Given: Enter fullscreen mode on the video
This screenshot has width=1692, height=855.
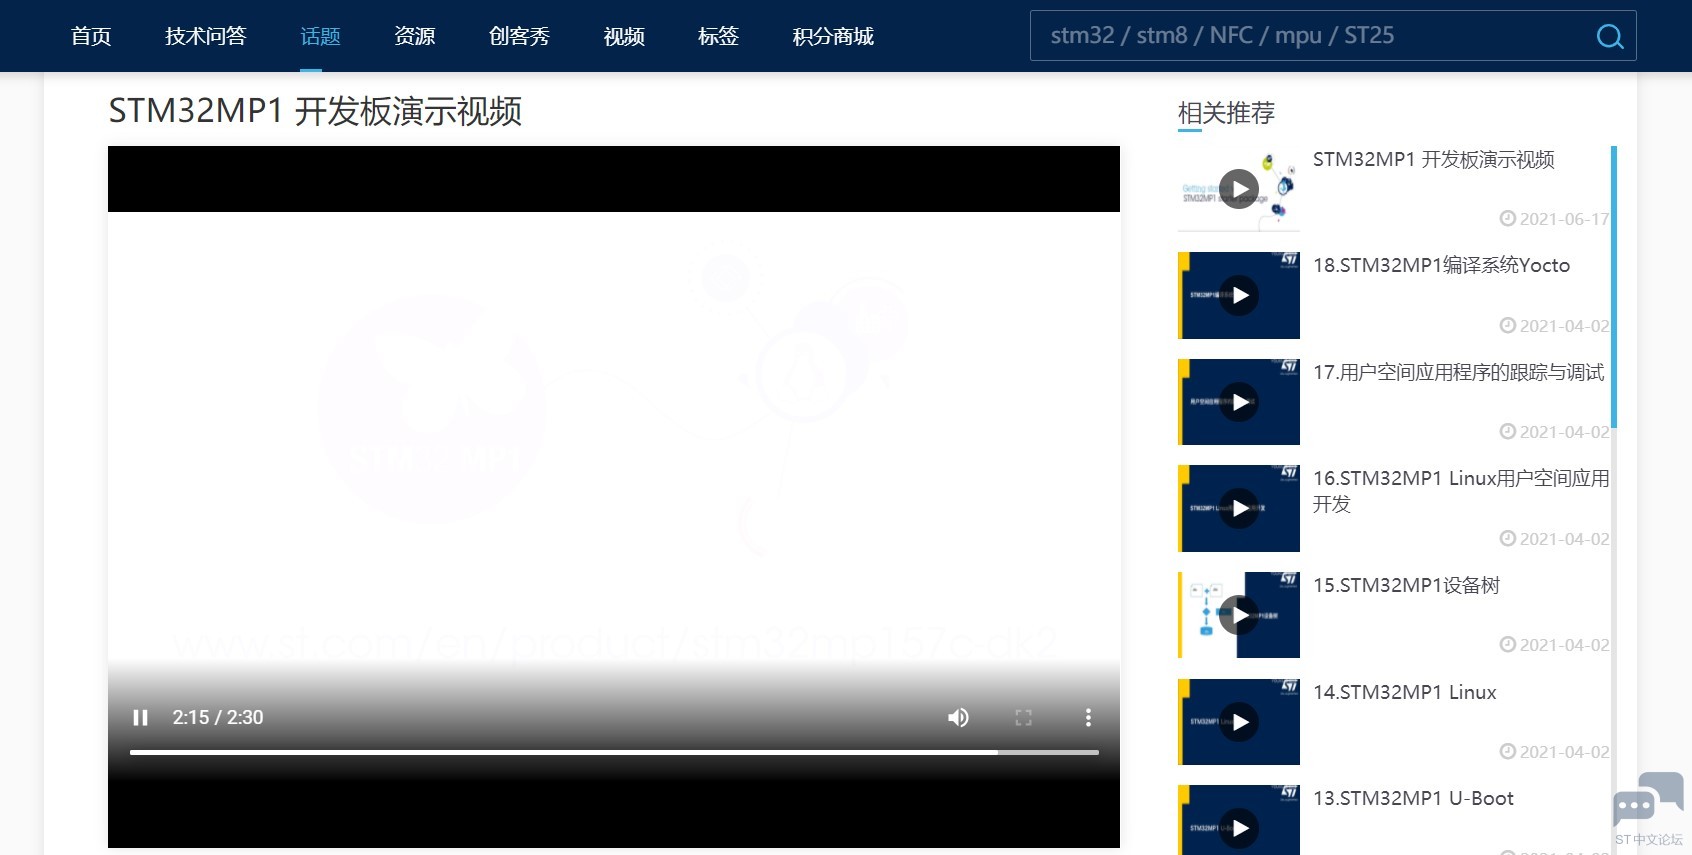Looking at the screenshot, I should click(x=1023, y=717).
